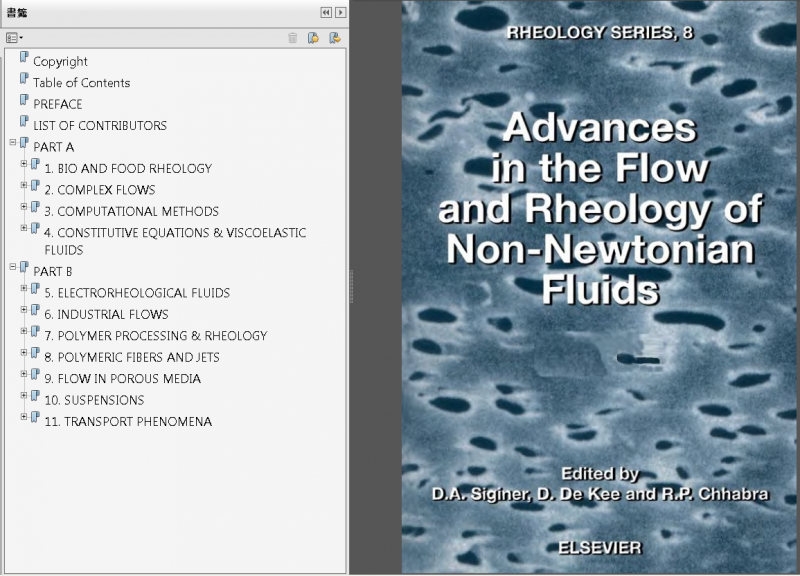Jump to LIST OF CONTRIBUTORS bookmark
800x576 pixels.
pyautogui.click(x=100, y=126)
